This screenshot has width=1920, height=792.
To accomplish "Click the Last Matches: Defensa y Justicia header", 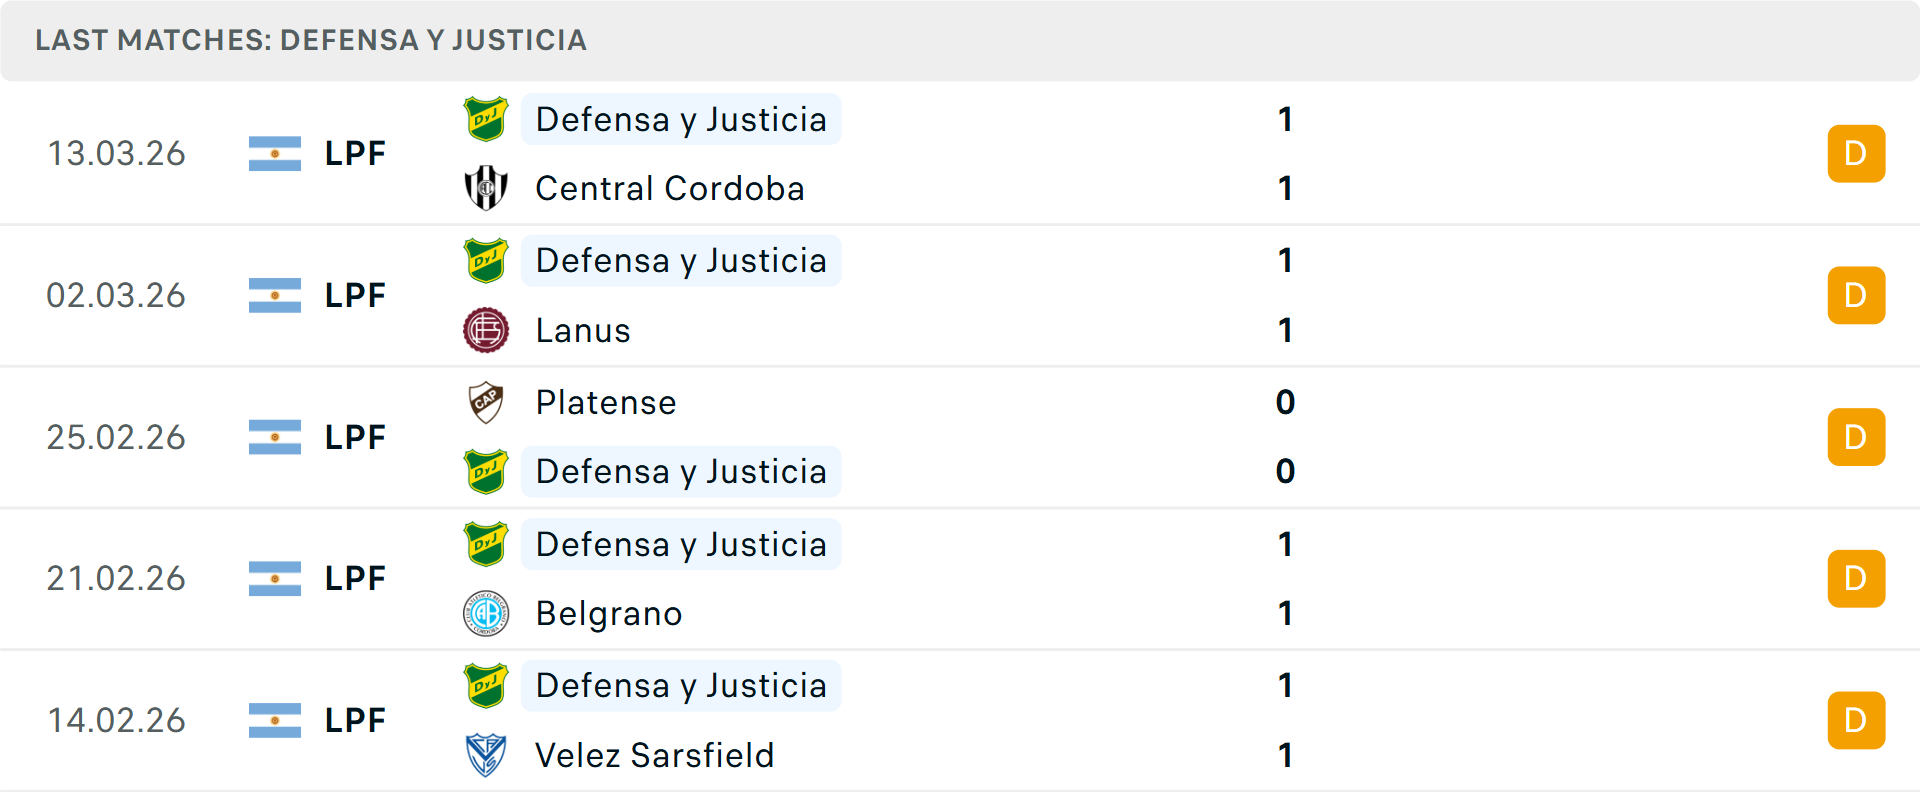I will (x=311, y=40).
